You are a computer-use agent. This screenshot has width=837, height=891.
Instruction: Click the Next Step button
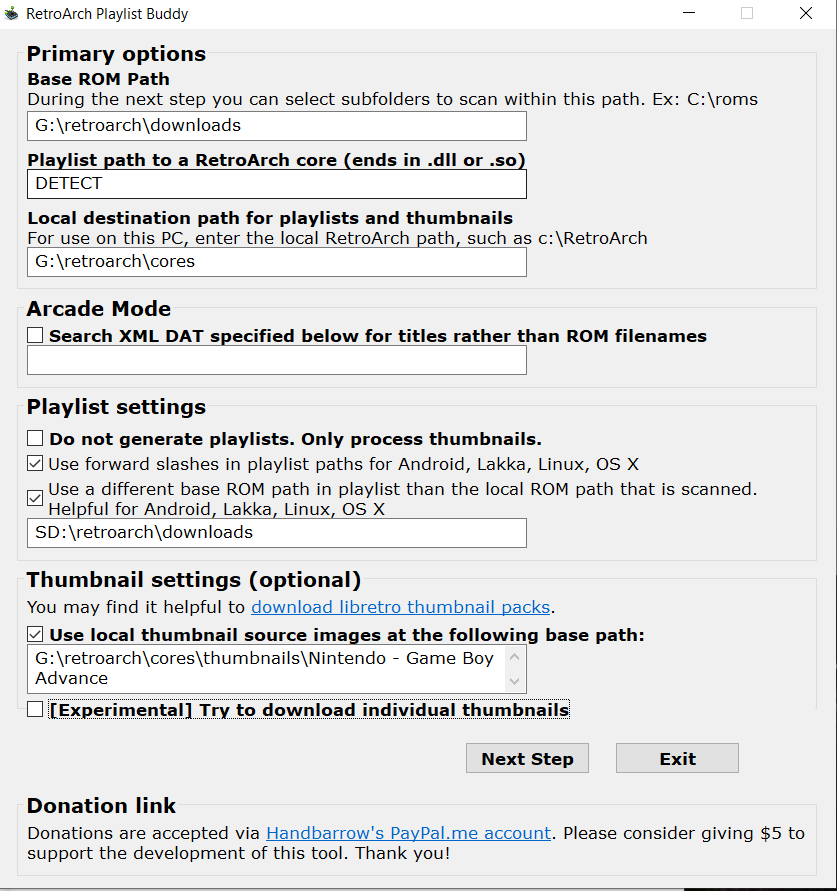pos(527,758)
